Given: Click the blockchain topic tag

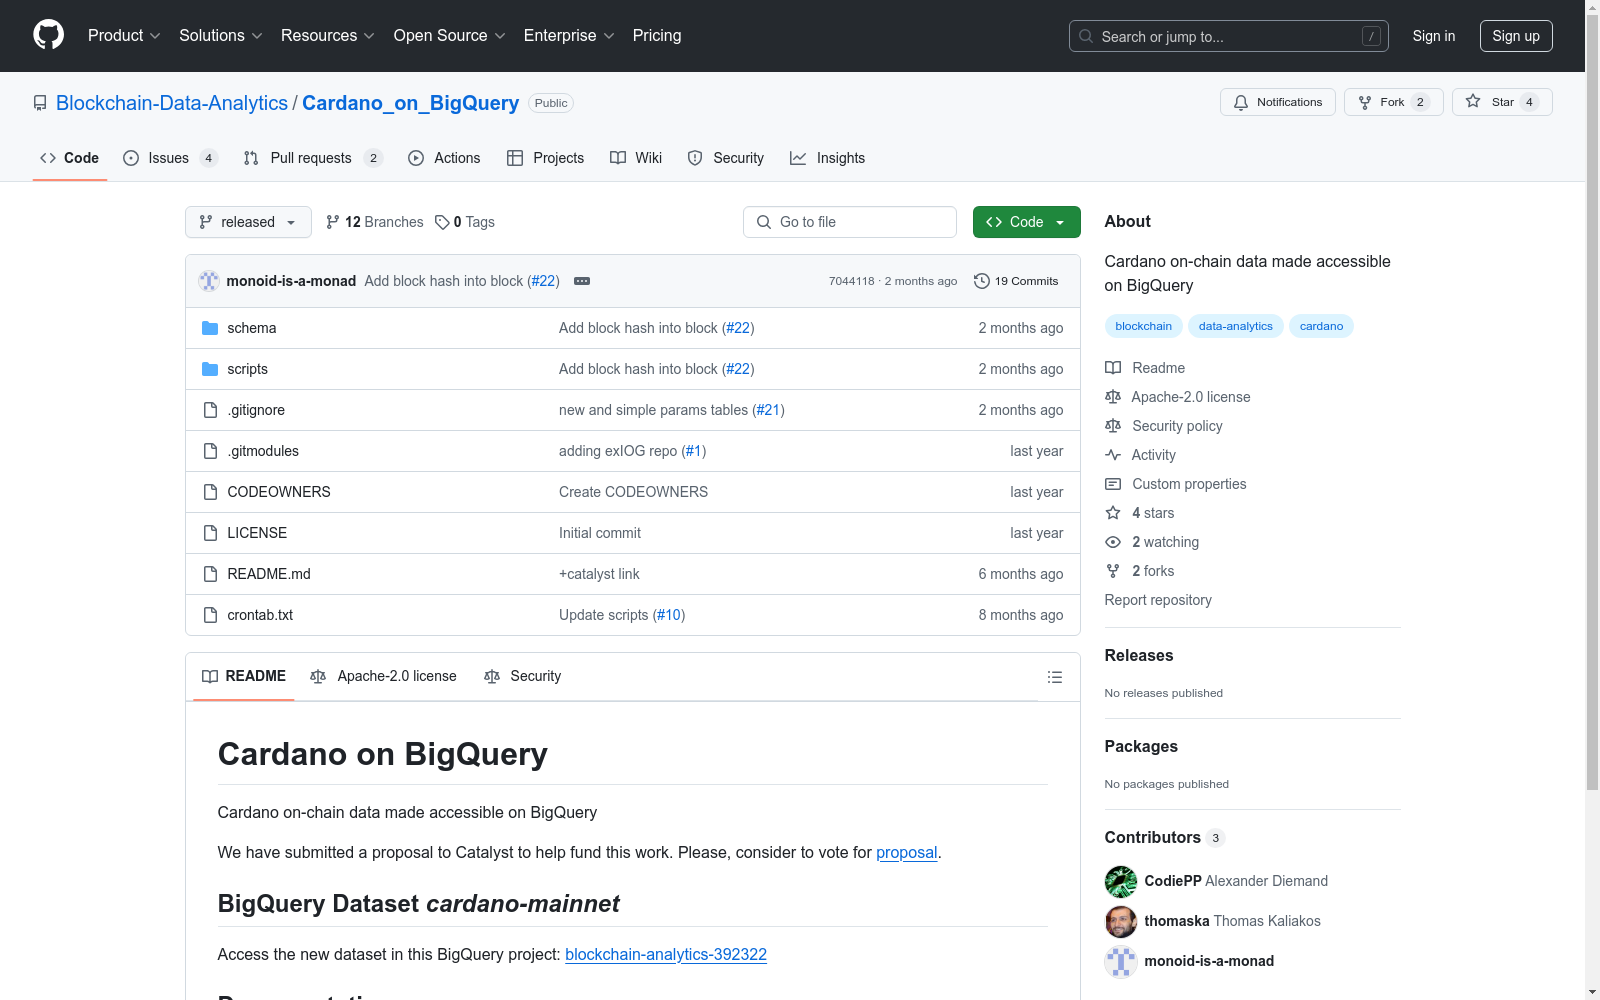Looking at the screenshot, I should pos(1143,326).
